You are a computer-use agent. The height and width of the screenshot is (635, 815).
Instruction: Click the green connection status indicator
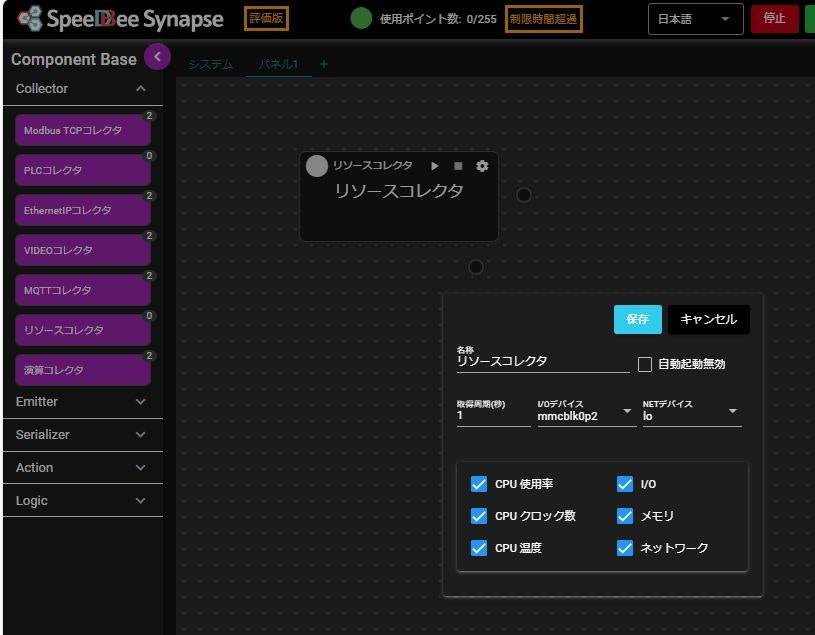point(360,18)
